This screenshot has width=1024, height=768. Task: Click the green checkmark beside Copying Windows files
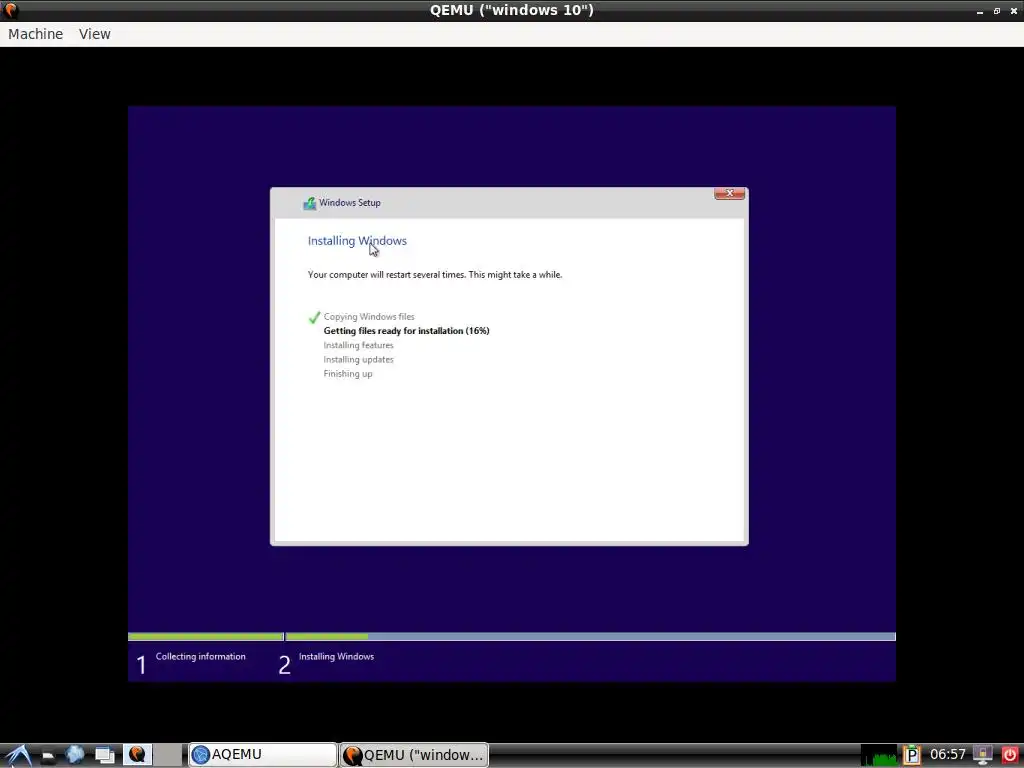tap(314, 317)
